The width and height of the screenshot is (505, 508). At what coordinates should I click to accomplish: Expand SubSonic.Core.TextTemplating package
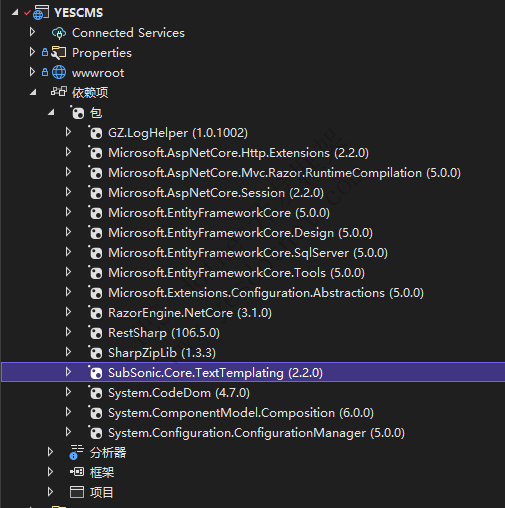(68, 372)
